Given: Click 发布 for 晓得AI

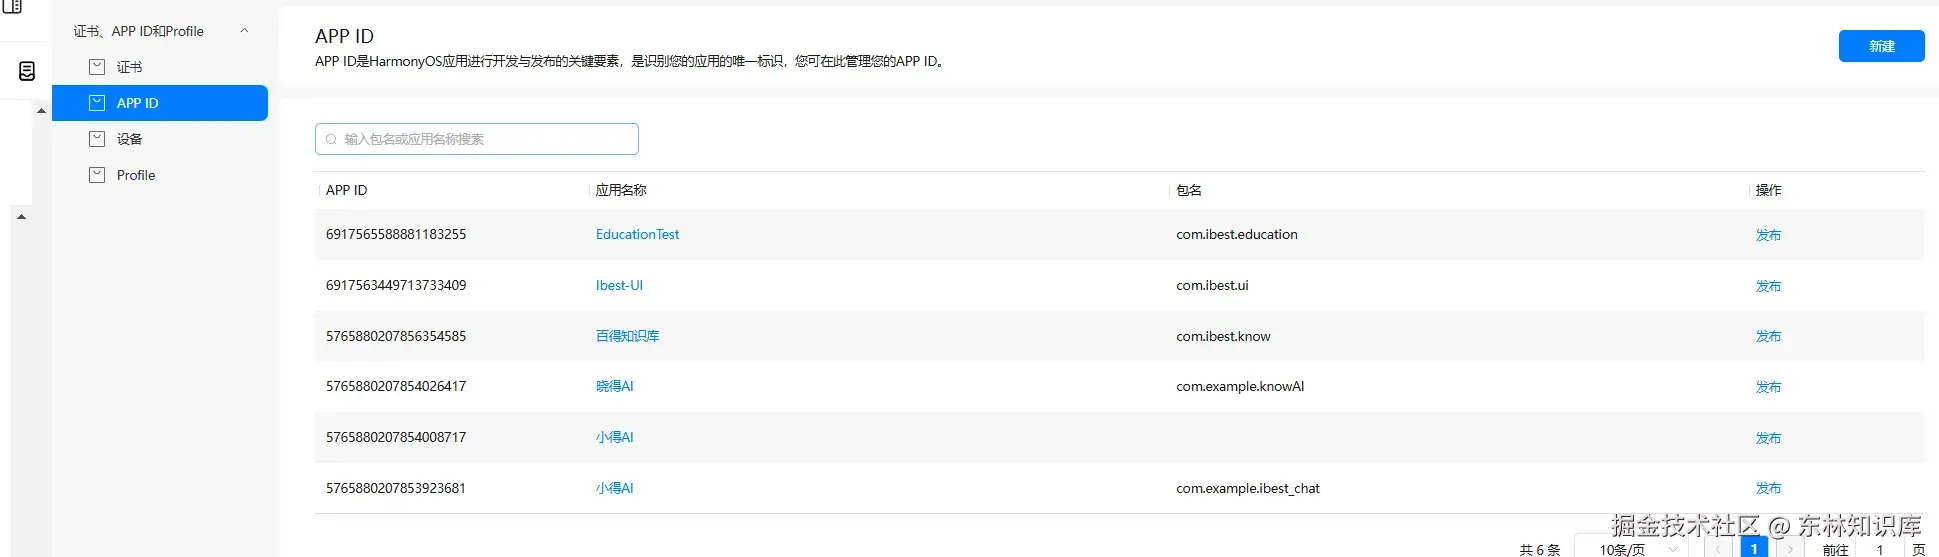Looking at the screenshot, I should 1768,387.
